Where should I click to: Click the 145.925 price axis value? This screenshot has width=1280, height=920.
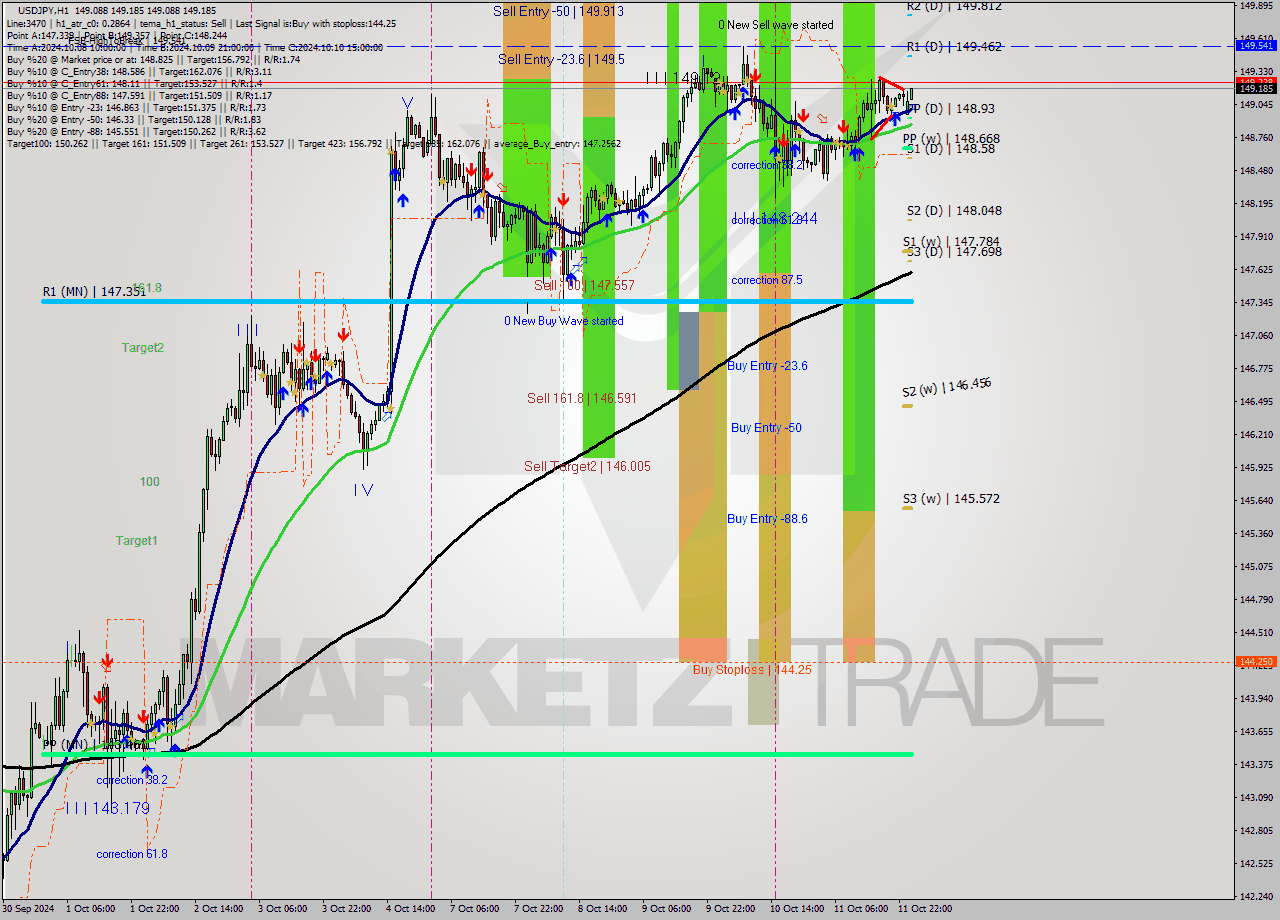click(x=1256, y=467)
